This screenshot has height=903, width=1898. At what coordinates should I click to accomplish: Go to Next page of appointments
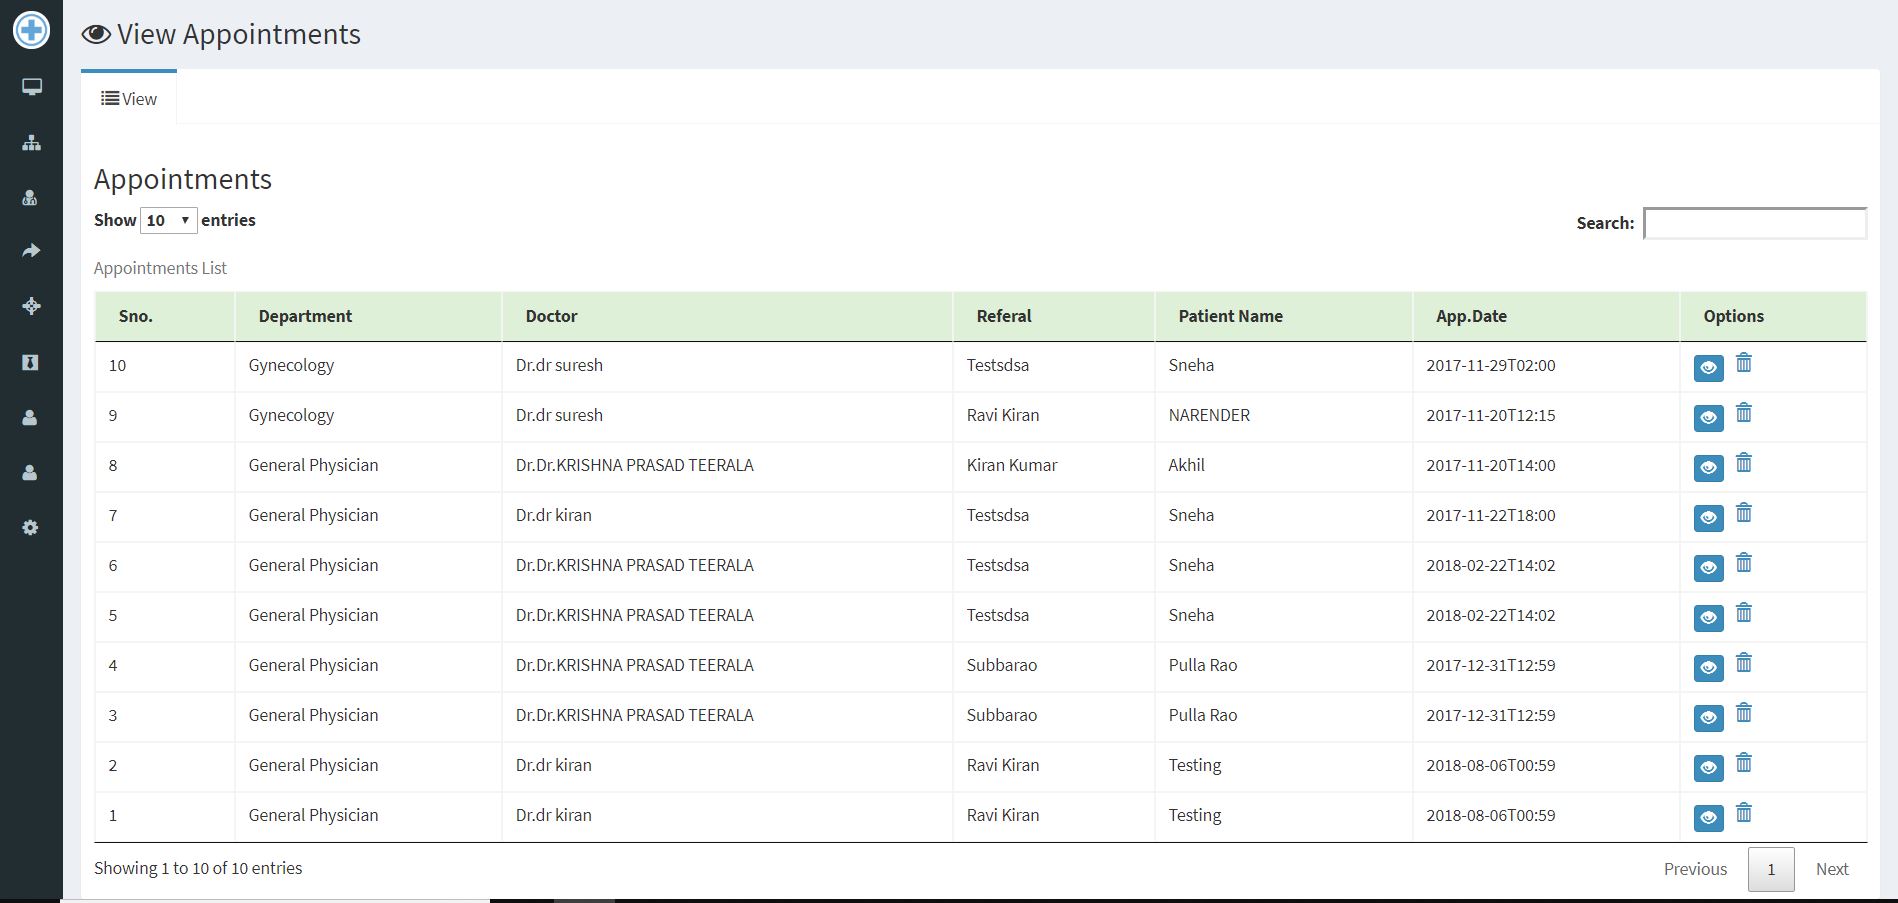click(1831, 869)
